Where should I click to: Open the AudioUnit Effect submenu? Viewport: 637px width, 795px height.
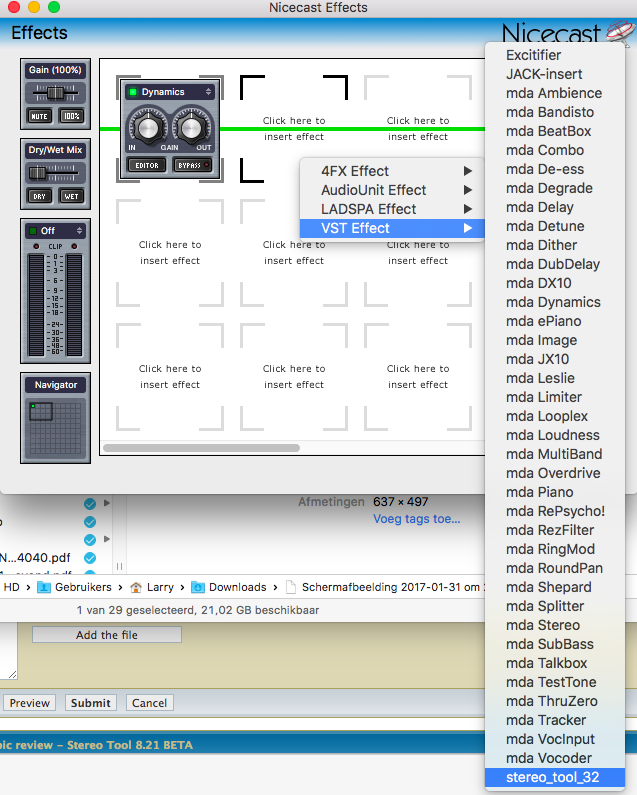click(x=392, y=190)
